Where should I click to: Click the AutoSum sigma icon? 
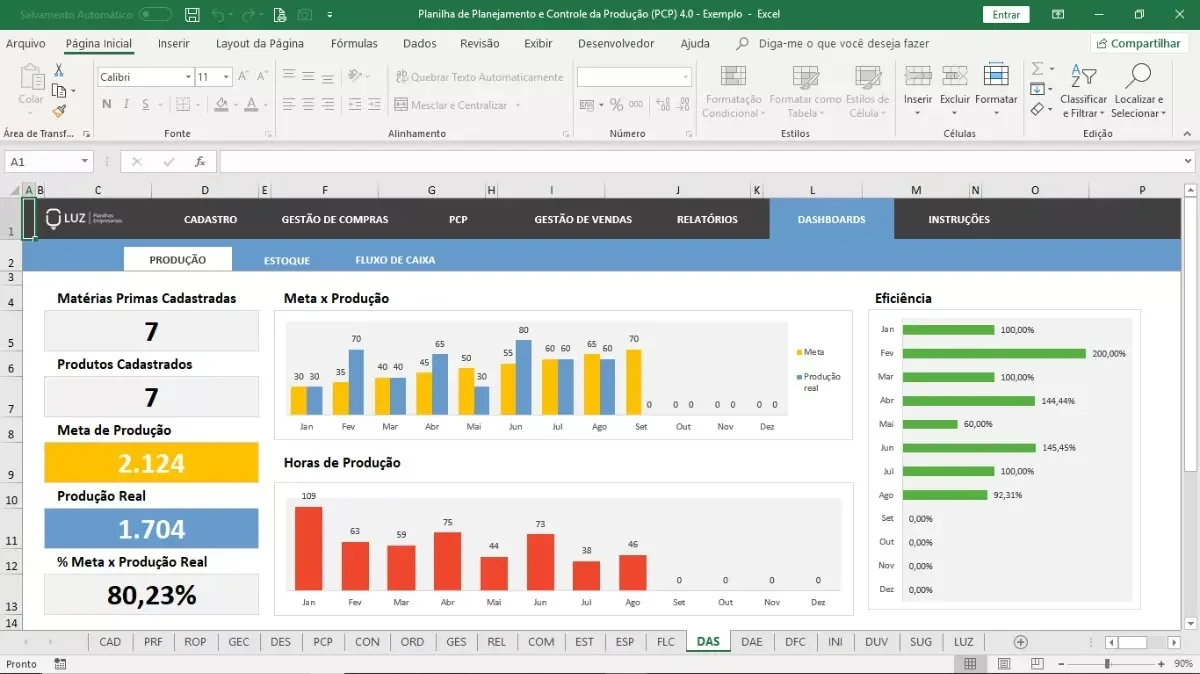[x=1038, y=69]
